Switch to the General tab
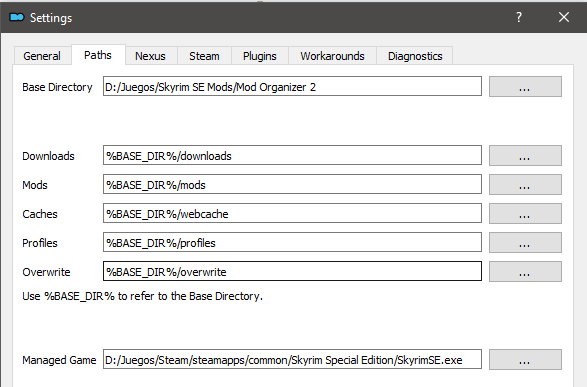Viewport: 587px width, 387px height. [x=42, y=56]
